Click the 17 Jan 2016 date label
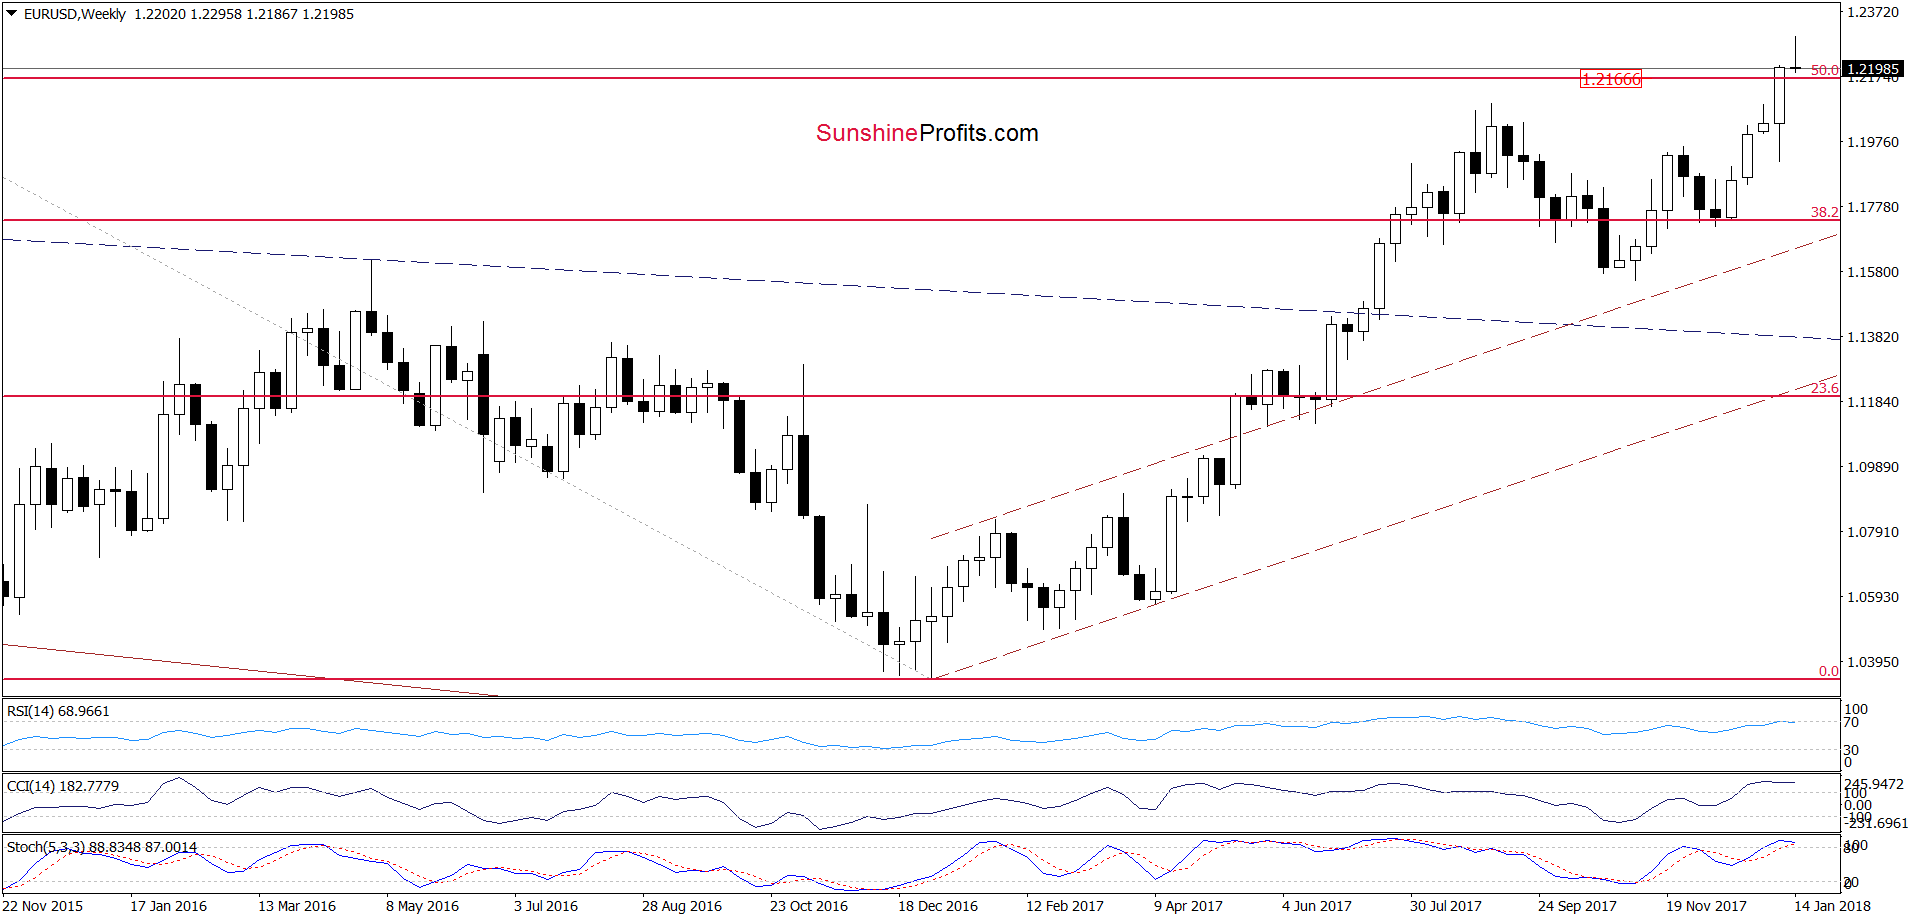1908x920 pixels. click(168, 906)
